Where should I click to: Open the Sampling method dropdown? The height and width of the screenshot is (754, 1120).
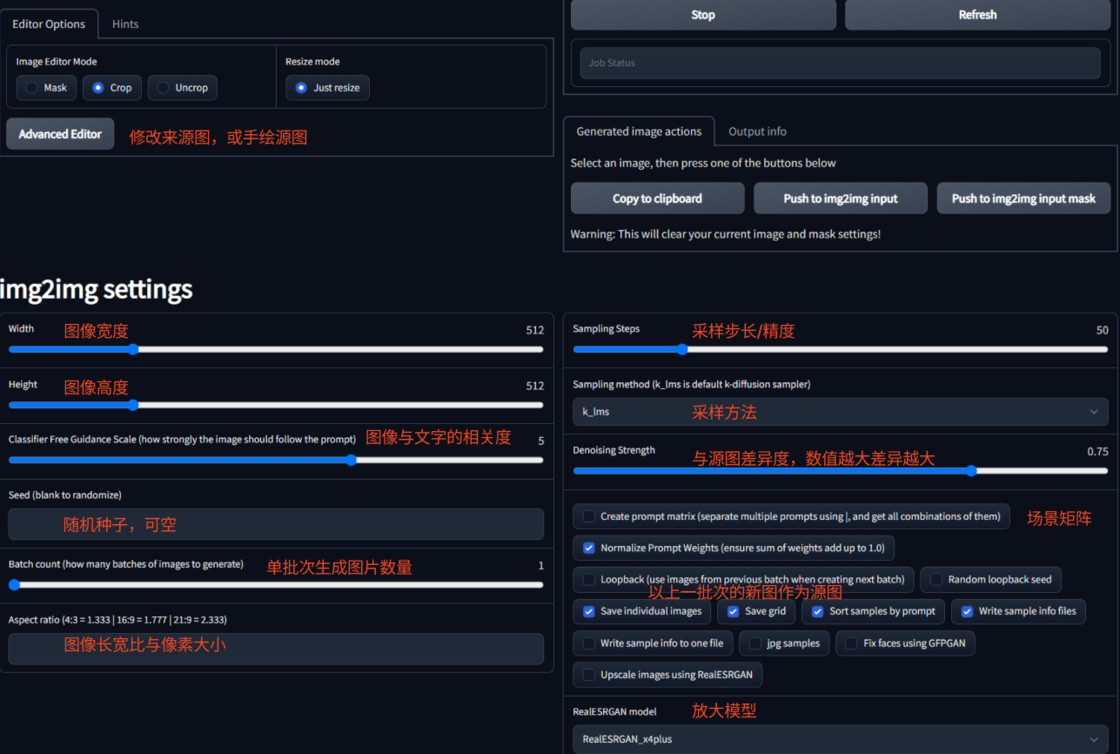coord(840,411)
